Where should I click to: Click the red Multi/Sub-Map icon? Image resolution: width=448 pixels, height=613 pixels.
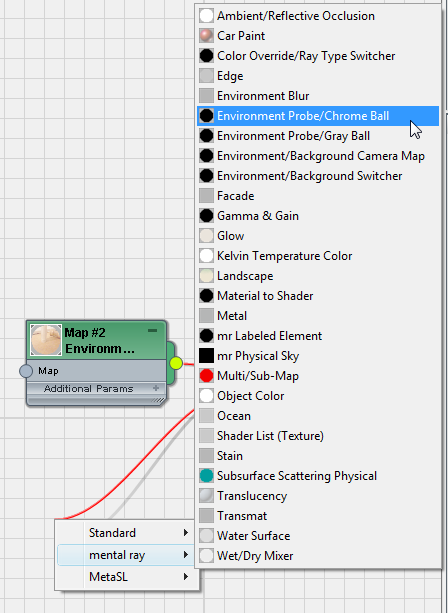206,376
